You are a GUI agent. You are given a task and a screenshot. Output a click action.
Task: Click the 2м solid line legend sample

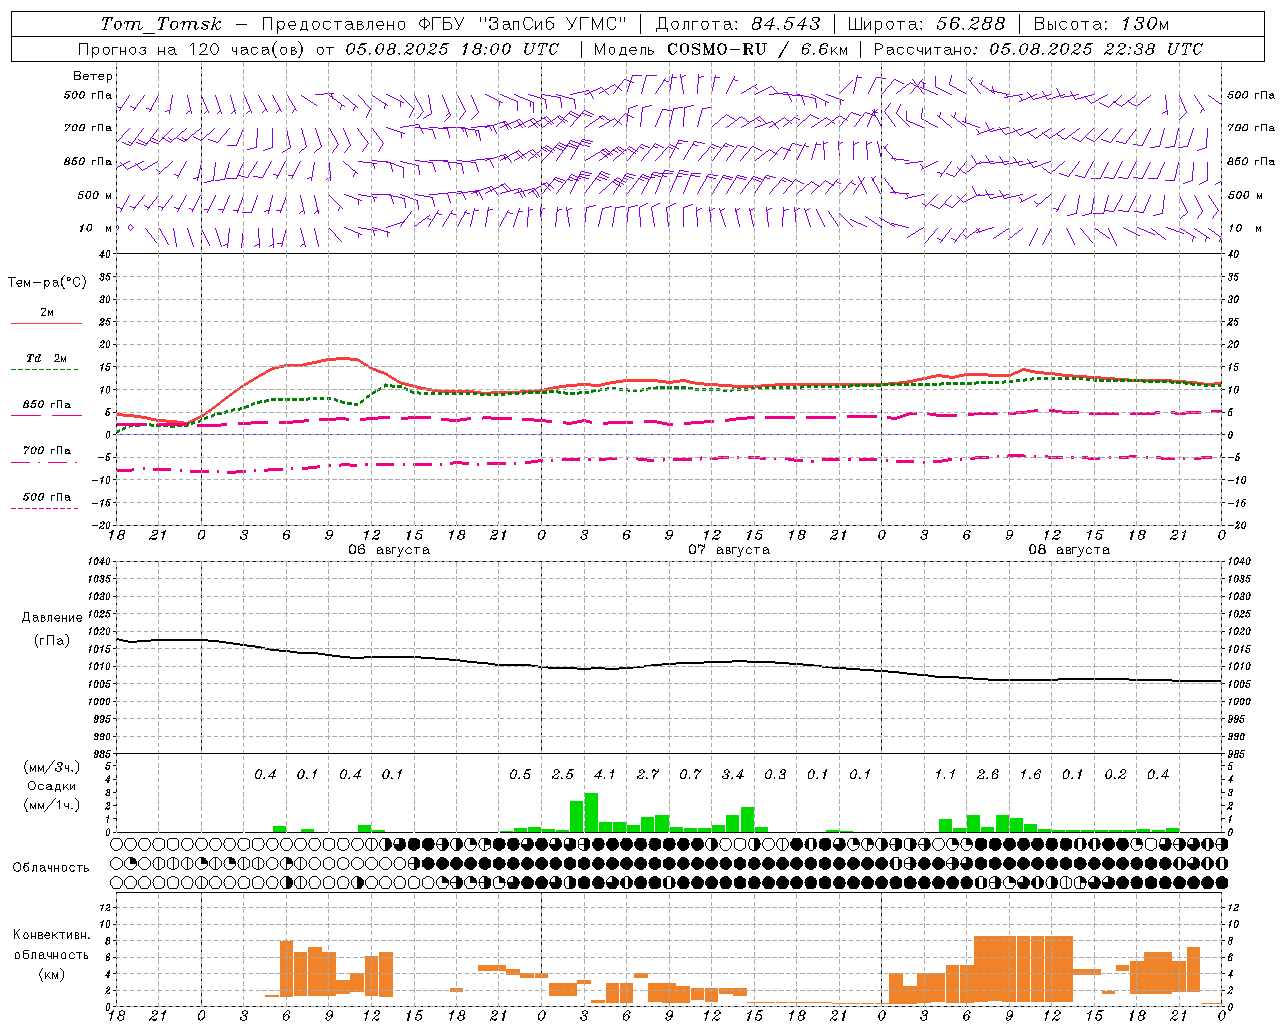coord(46,323)
